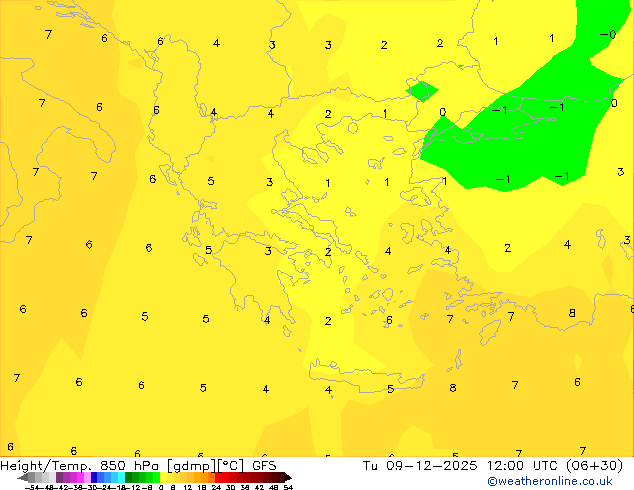634x490 pixels.
Task: Click the magenta legend swatch
Action: [80, 477]
